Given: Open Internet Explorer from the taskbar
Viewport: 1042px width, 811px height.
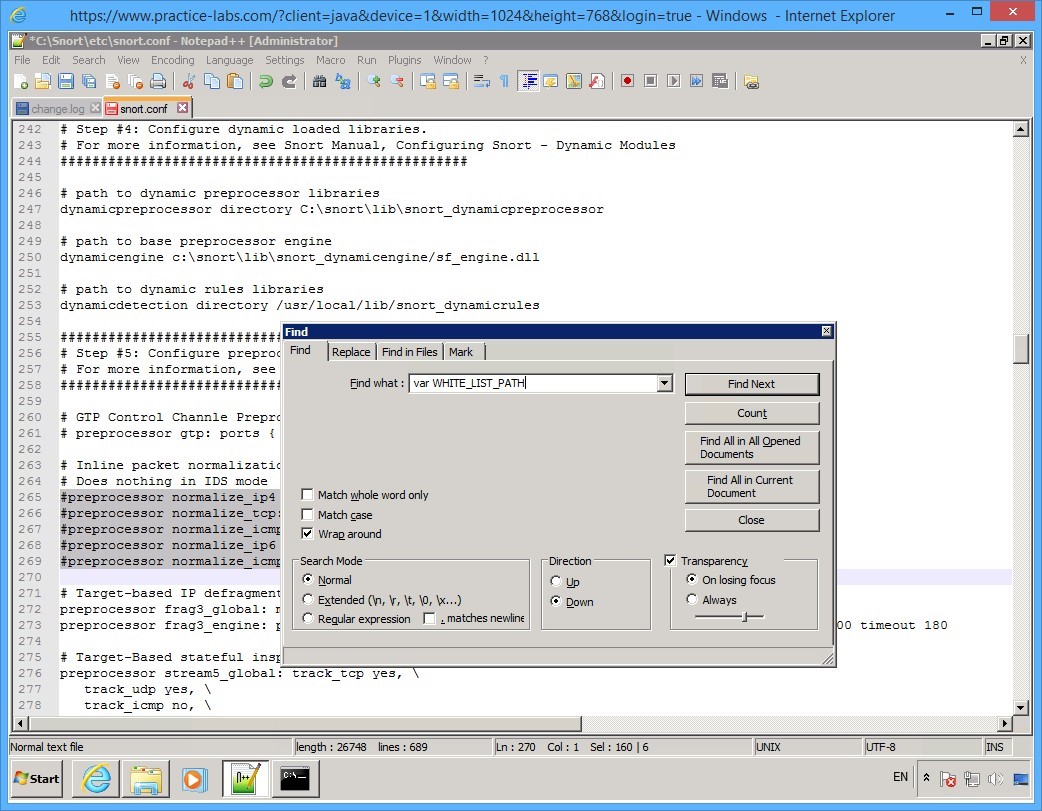Looking at the screenshot, I should point(95,779).
